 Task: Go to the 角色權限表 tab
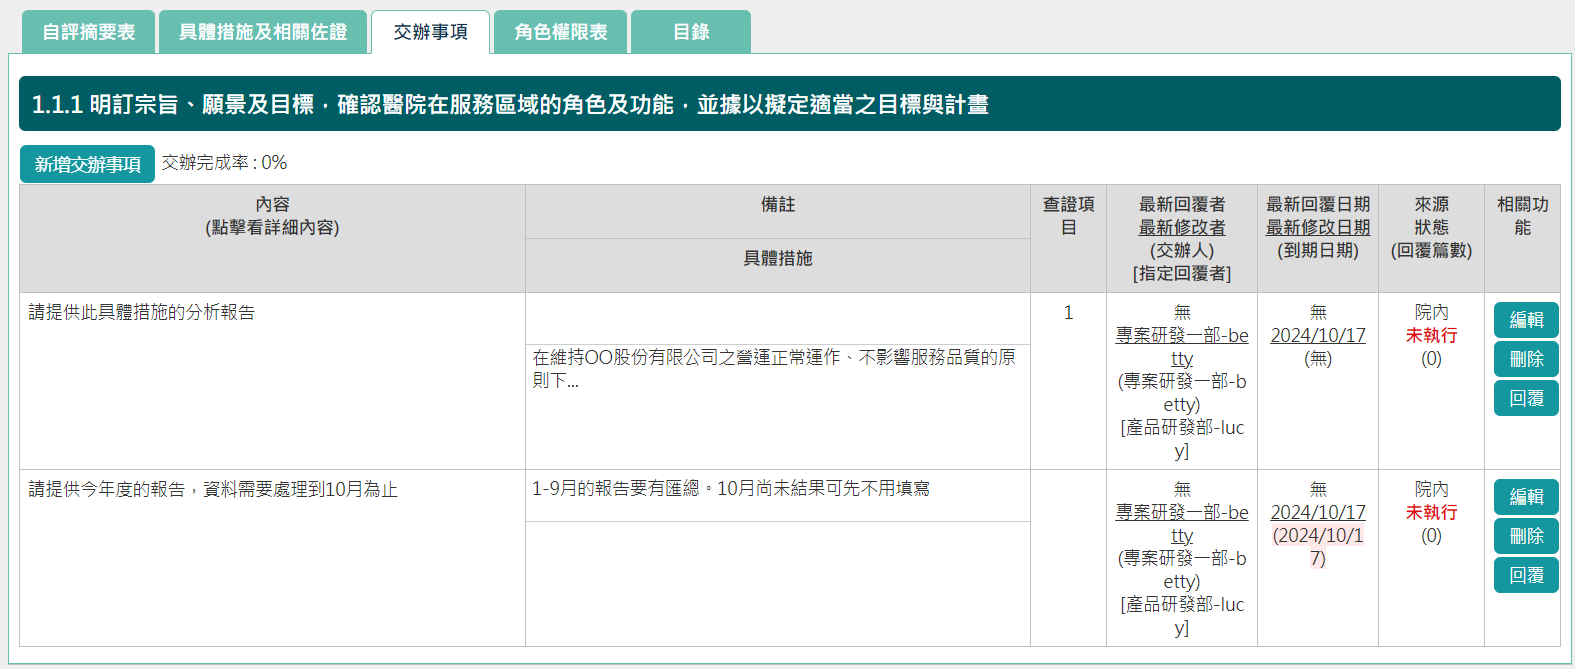click(x=560, y=32)
